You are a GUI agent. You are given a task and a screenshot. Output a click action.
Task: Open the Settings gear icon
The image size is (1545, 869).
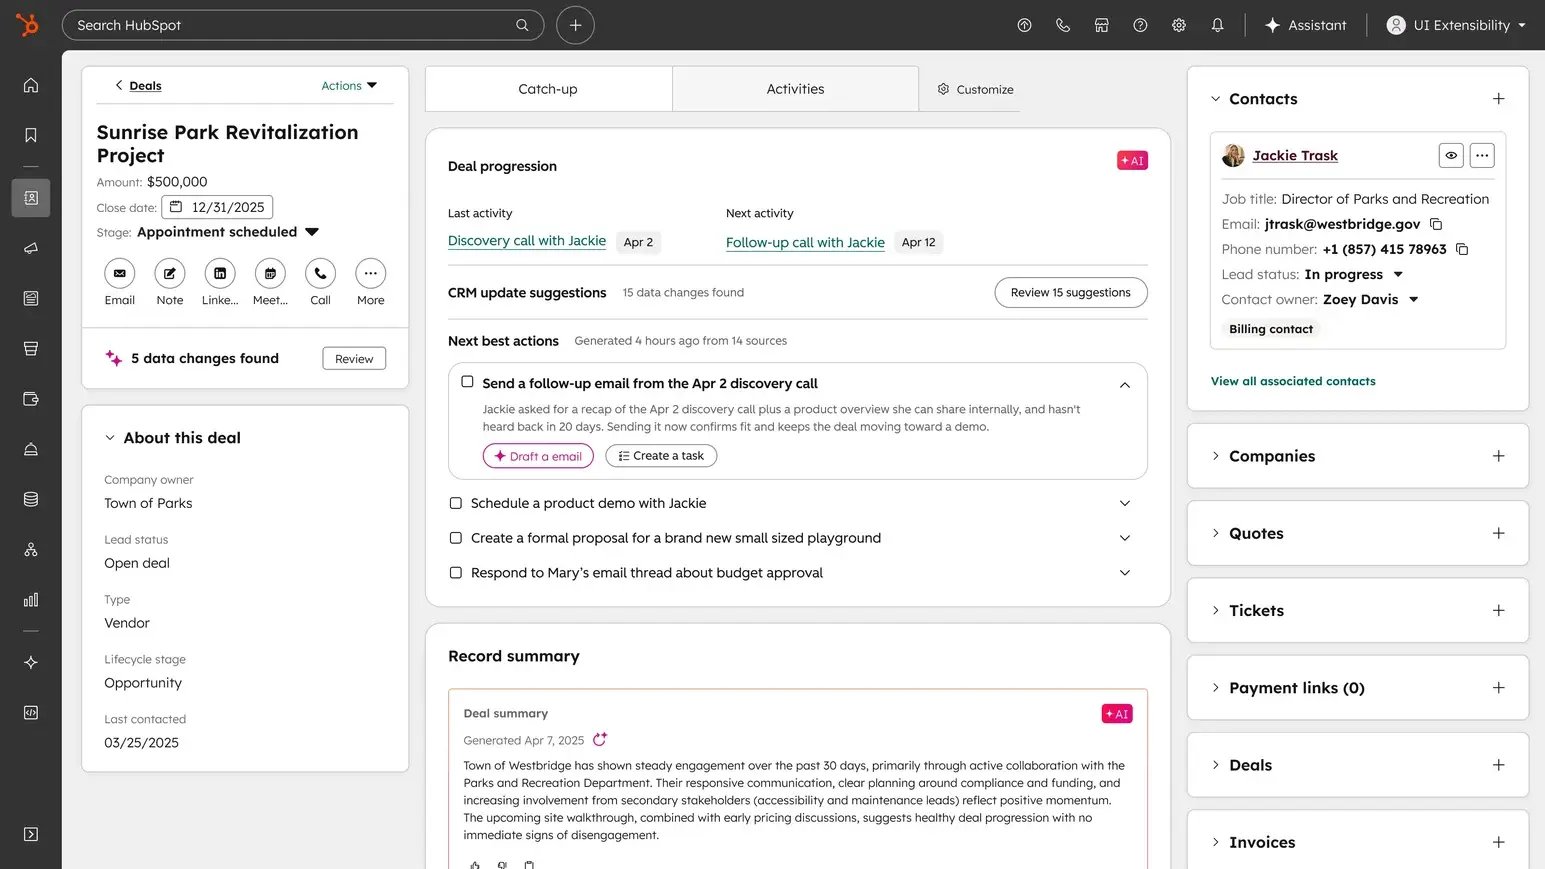point(1179,25)
